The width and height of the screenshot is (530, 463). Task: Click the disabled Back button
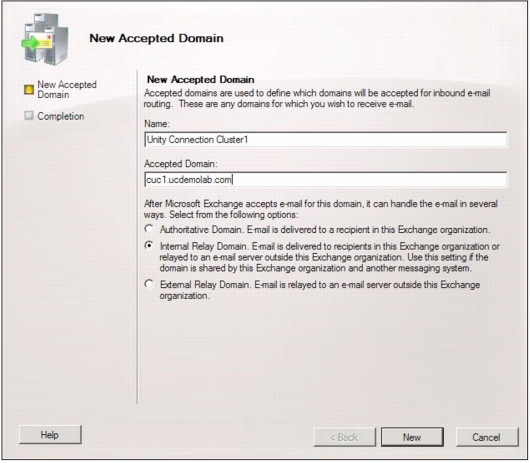coord(344,437)
